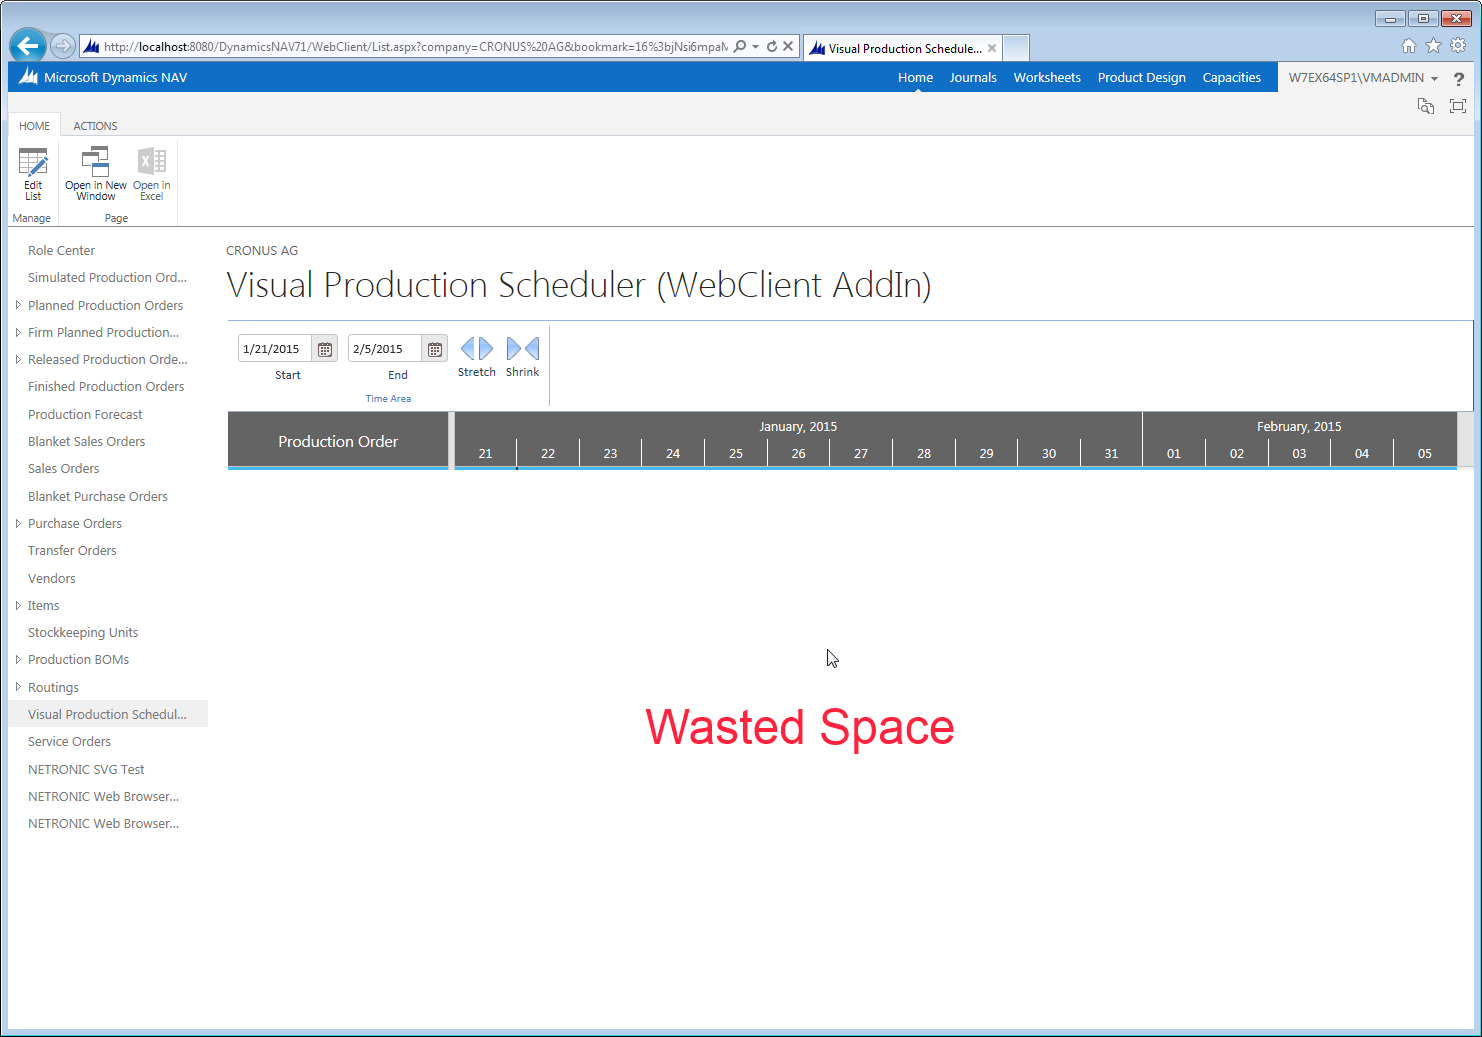Click the Shrink timescale icon
Image resolution: width=1482 pixels, height=1037 pixels.
tap(521, 349)
